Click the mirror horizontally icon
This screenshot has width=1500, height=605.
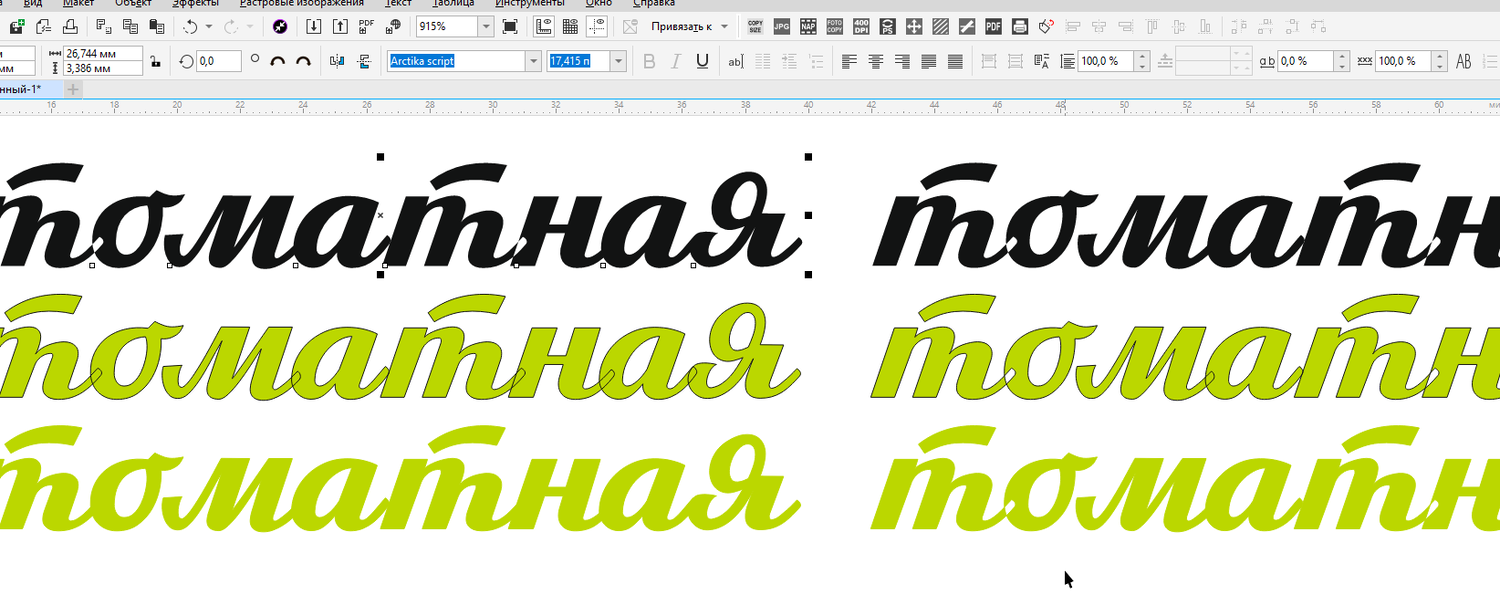click(336, 61)
